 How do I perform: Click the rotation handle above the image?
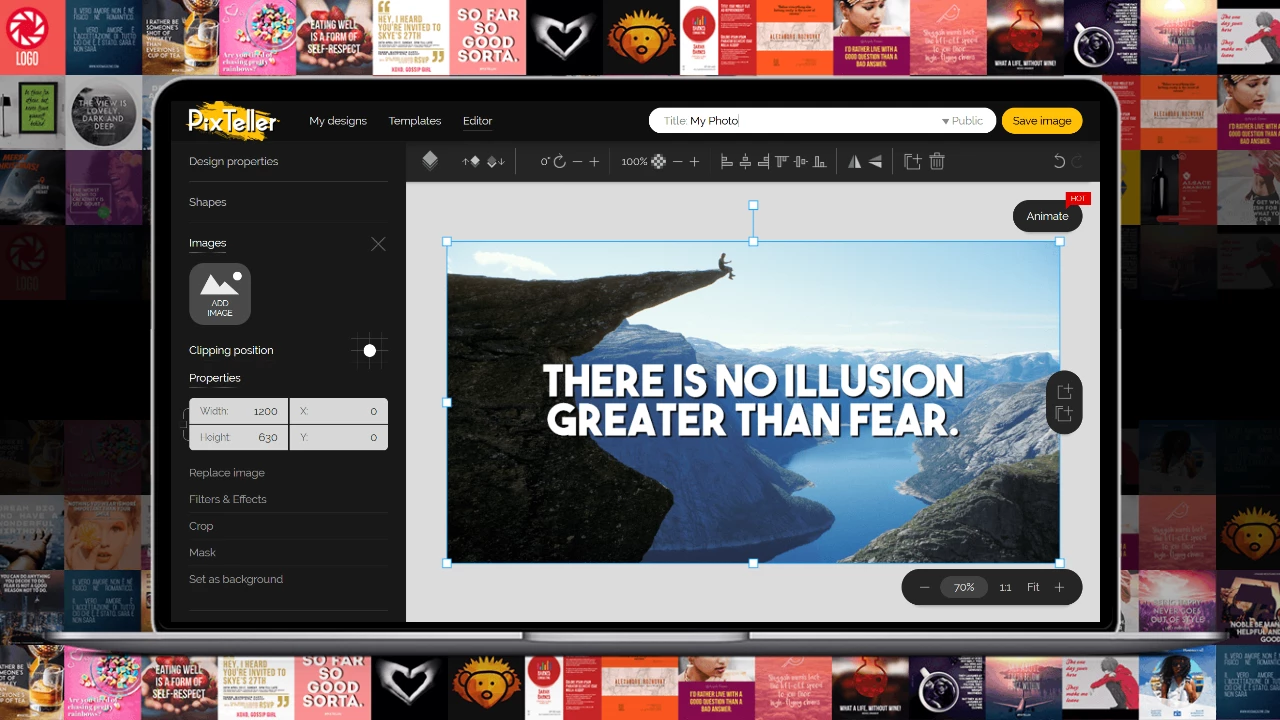[753, 205]
